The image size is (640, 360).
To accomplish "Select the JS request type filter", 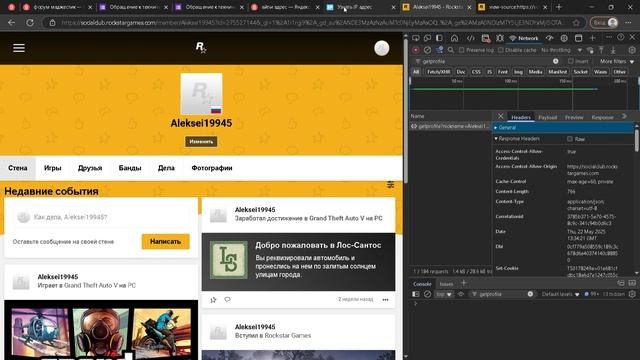I will 489,72.
